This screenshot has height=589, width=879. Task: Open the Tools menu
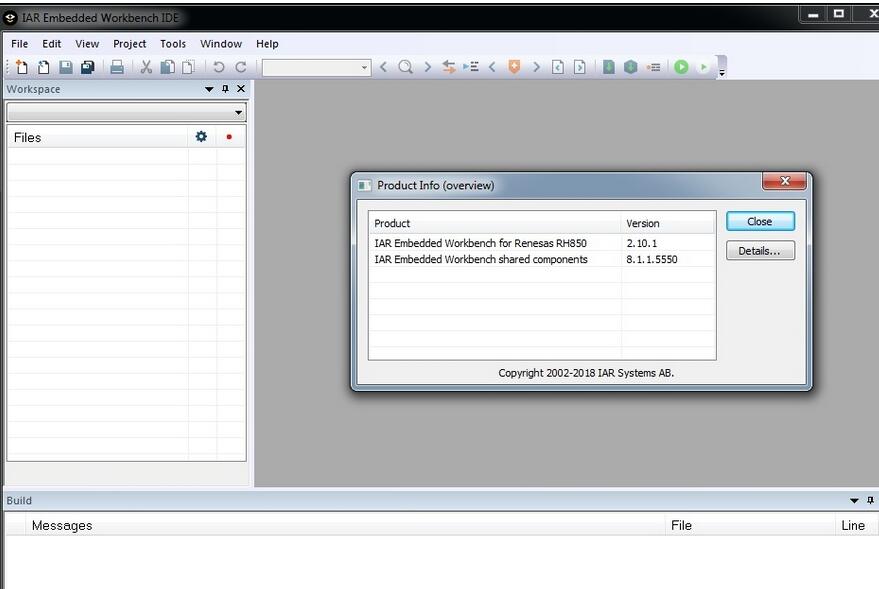[173, 44]
